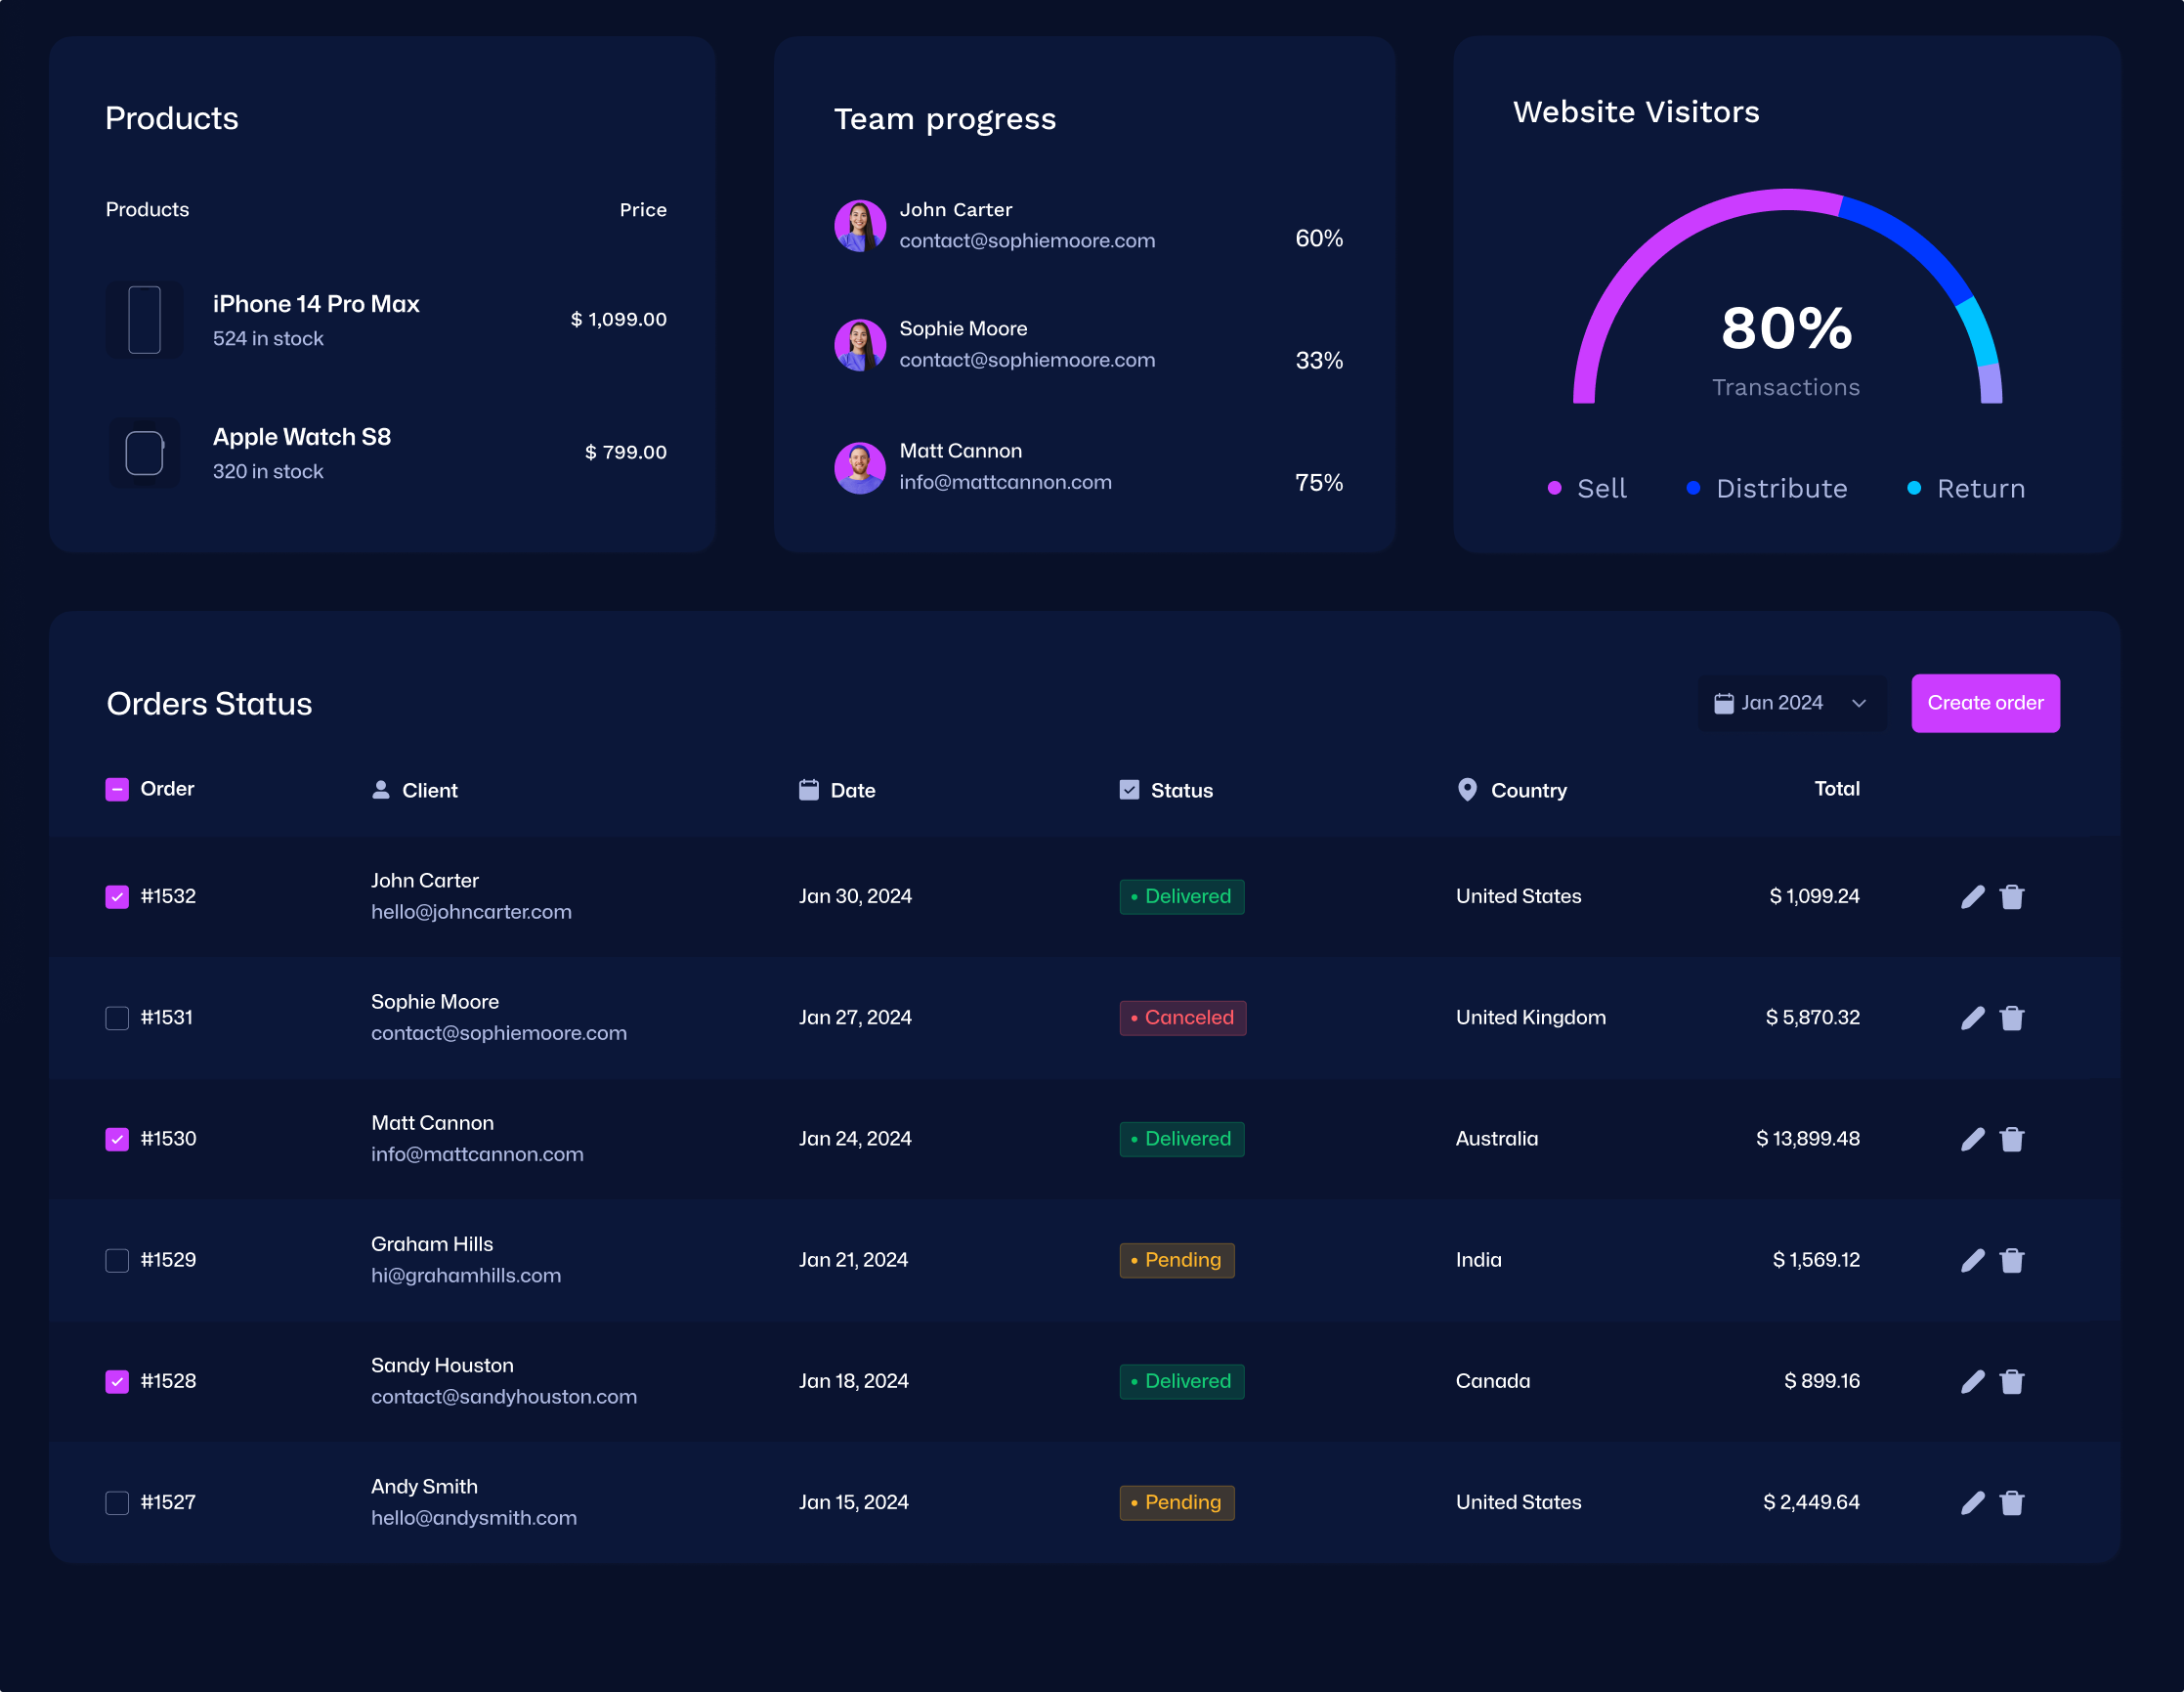Click the calendar icon next to Jan 2024
The height and width of the screenshot is (1692, 2184).
(x=1725, y=703)
